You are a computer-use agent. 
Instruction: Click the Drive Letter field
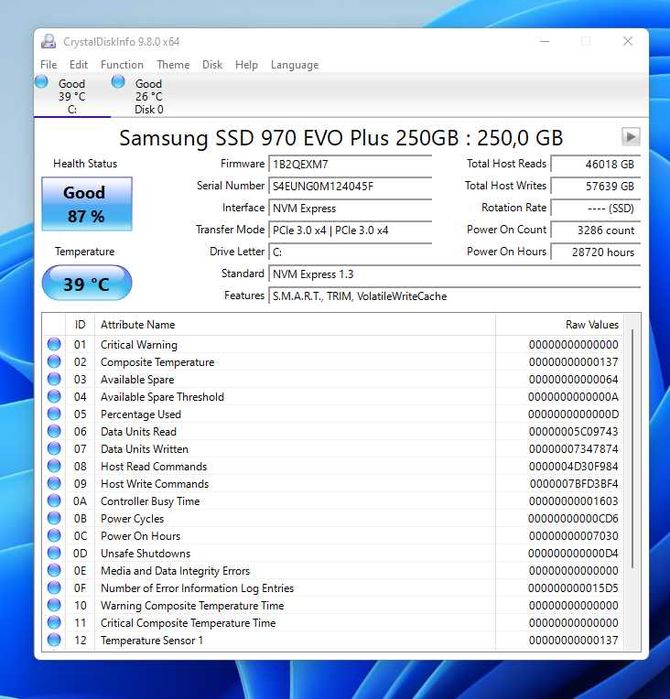click(350, 252)
